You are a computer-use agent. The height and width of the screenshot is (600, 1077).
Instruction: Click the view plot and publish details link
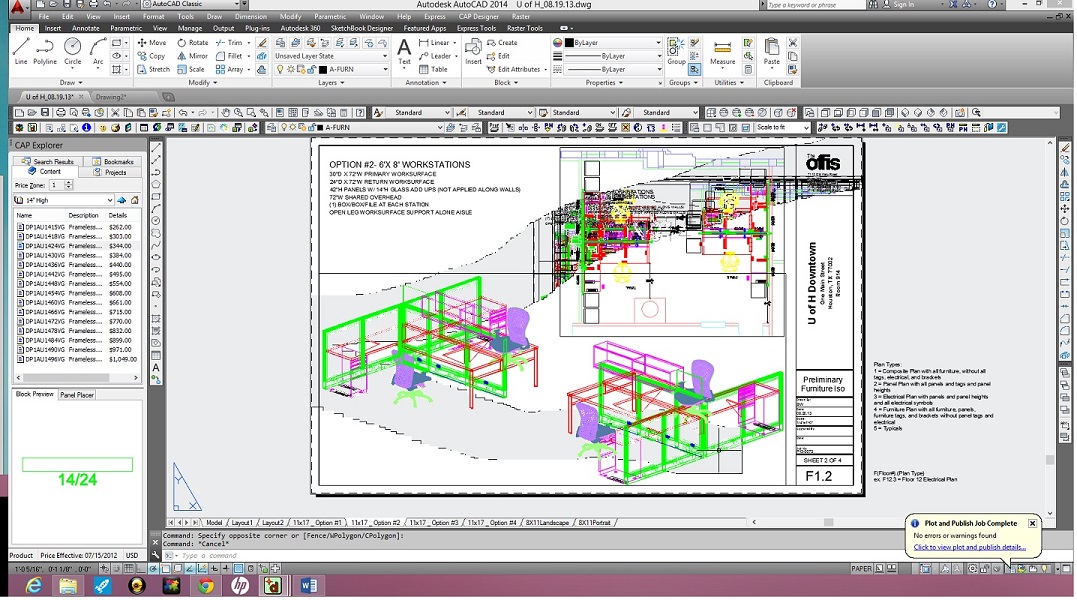coord(969,547)
